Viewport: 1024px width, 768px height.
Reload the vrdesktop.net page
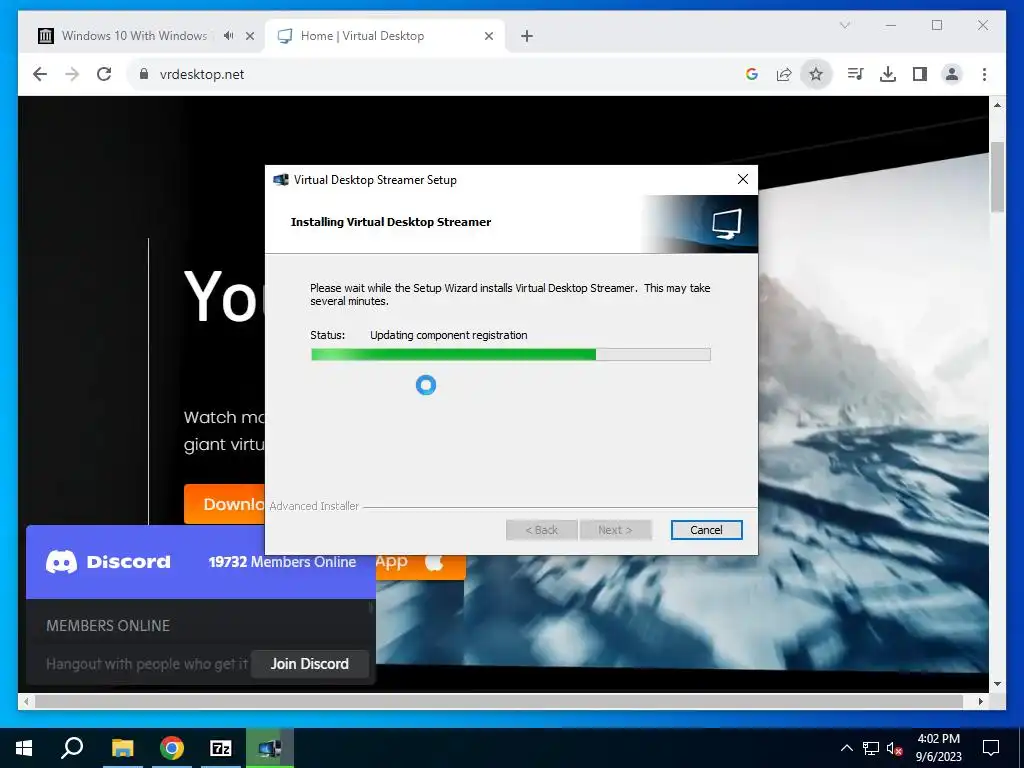(104, 74)
